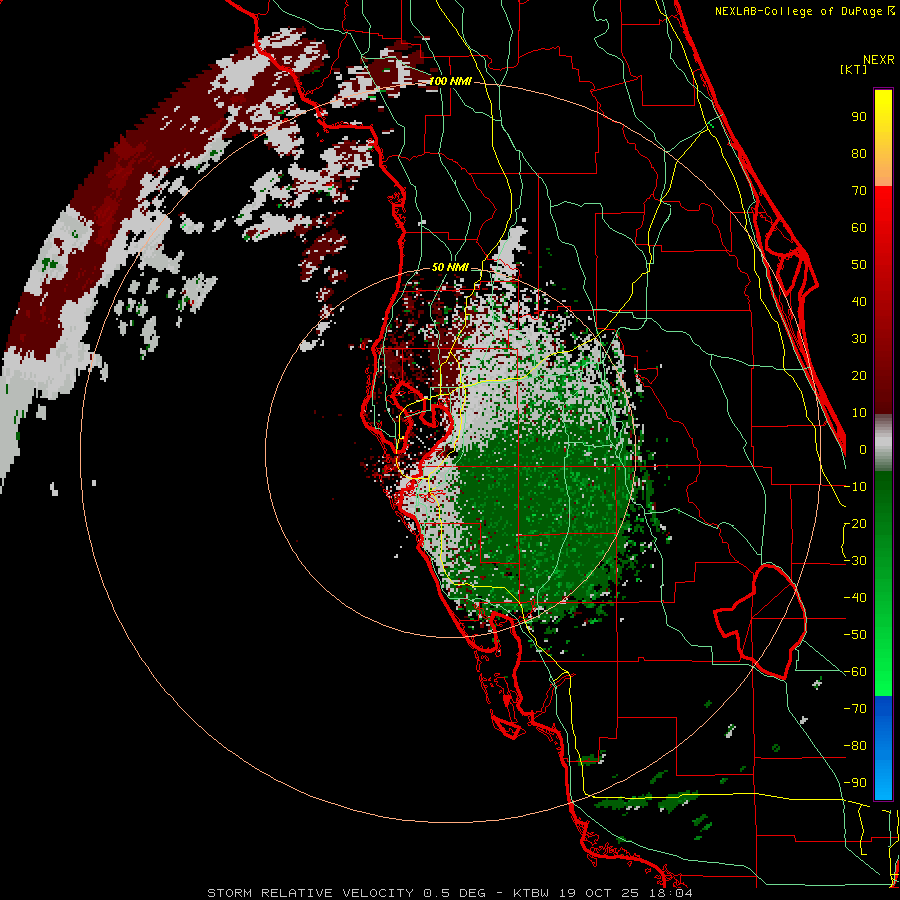The image size is (900, 900).
Task: Select the 60 value on velocity scale
Action: click(x=859, y=228)
